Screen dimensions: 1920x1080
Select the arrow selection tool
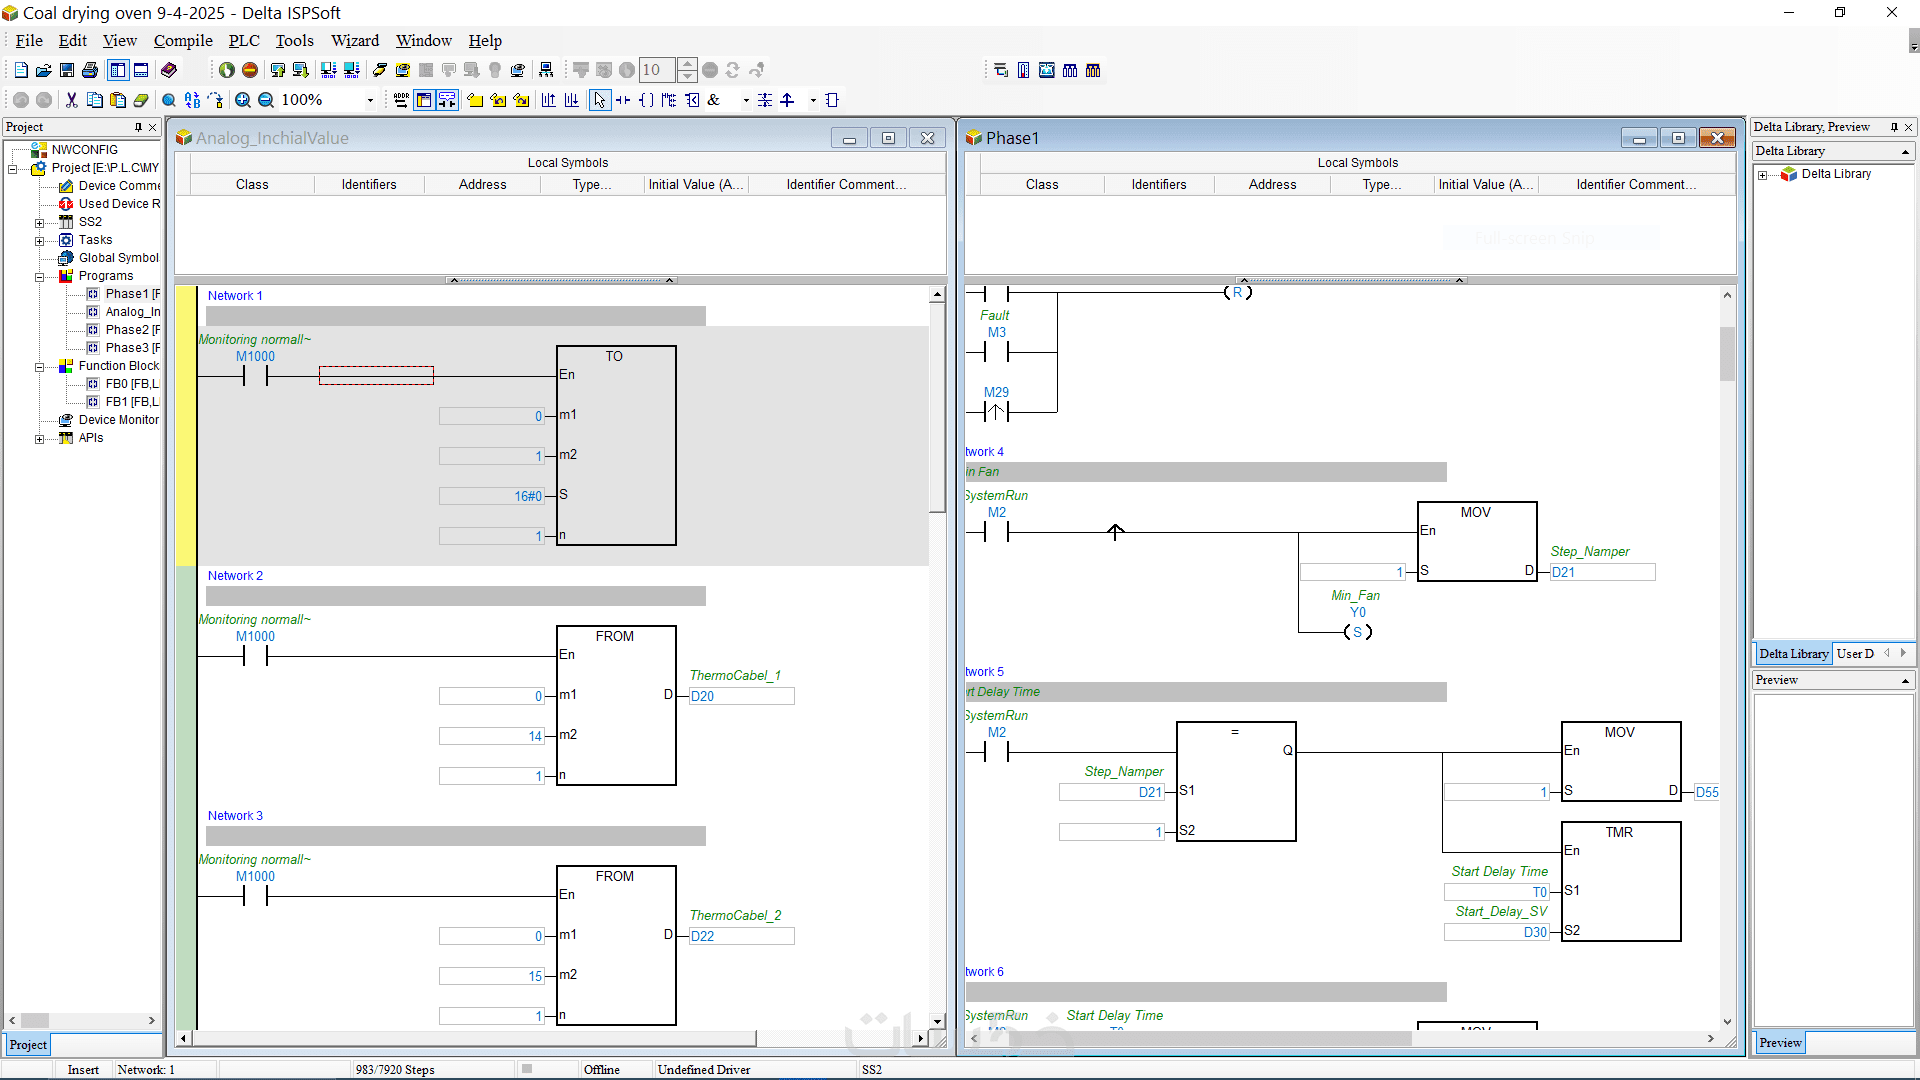coord(599,100)
